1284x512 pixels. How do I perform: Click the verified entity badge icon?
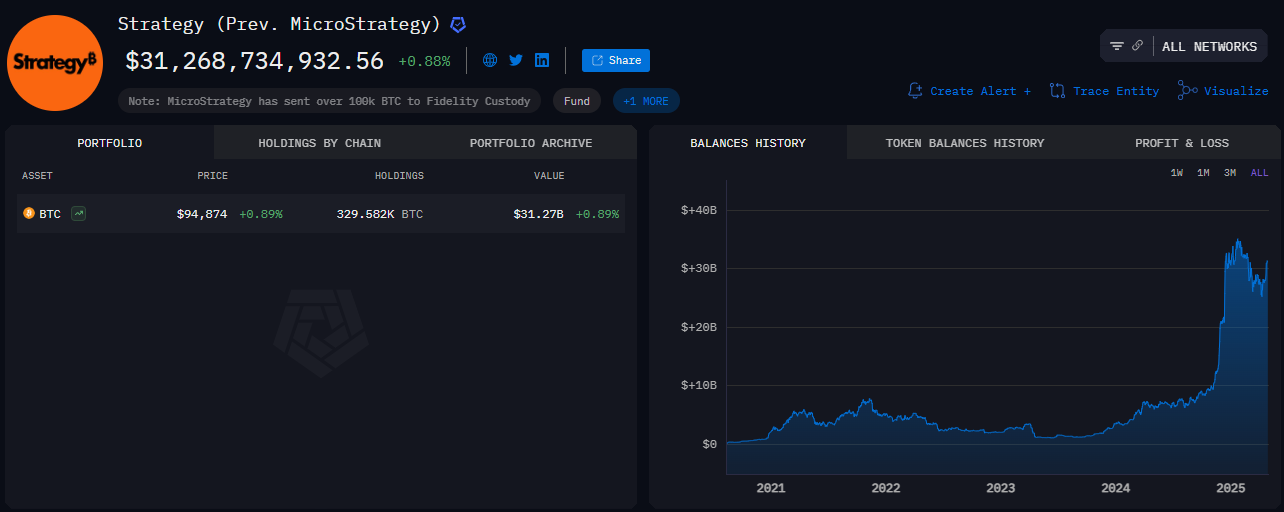point(458,24)
